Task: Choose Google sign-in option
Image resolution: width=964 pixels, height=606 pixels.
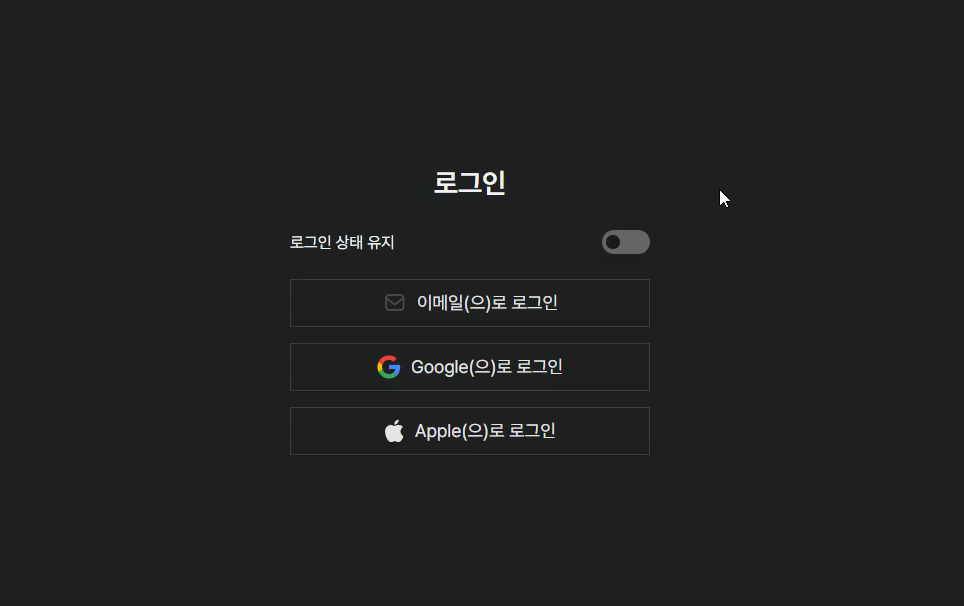Action: click(x=470, y=367)
